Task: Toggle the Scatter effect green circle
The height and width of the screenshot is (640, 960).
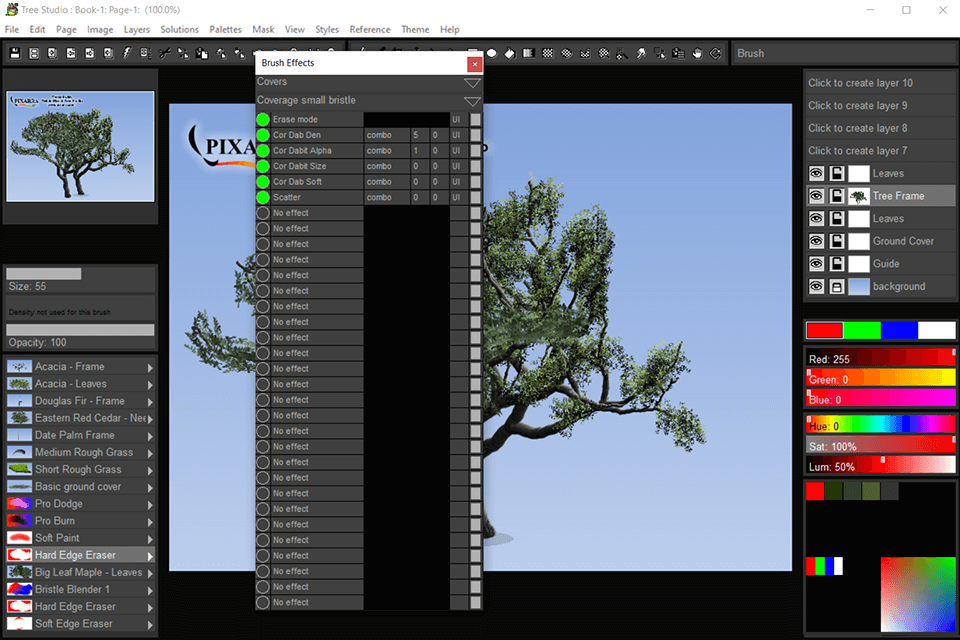Action: (x=263, y=197)
